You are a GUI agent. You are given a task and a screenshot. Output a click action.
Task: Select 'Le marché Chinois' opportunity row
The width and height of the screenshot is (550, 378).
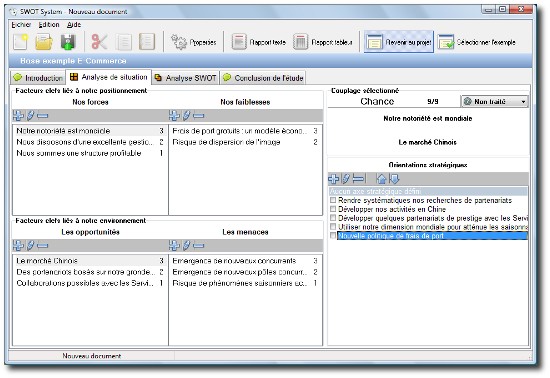point(90,261)
